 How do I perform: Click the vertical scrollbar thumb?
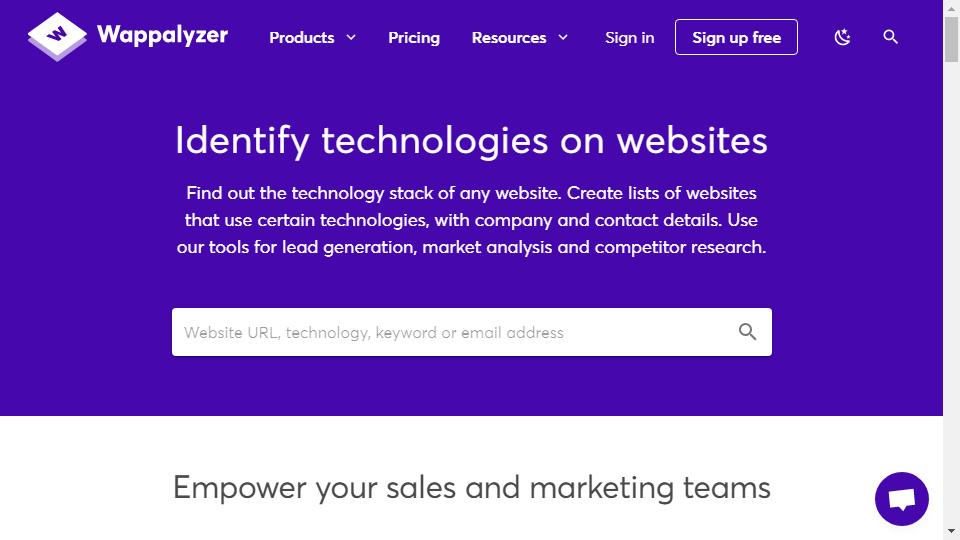951,39
